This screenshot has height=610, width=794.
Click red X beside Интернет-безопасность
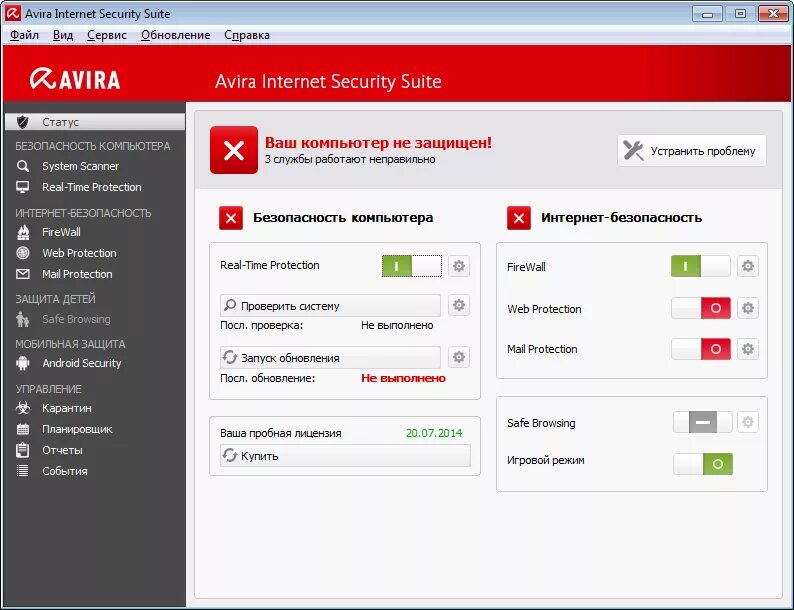(519, 218)
